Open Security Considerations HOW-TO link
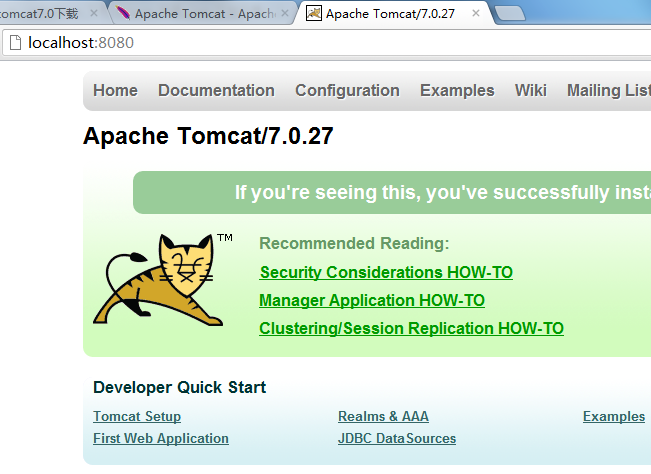The height and width of the screenshot is (474, 651). (386, 272)
